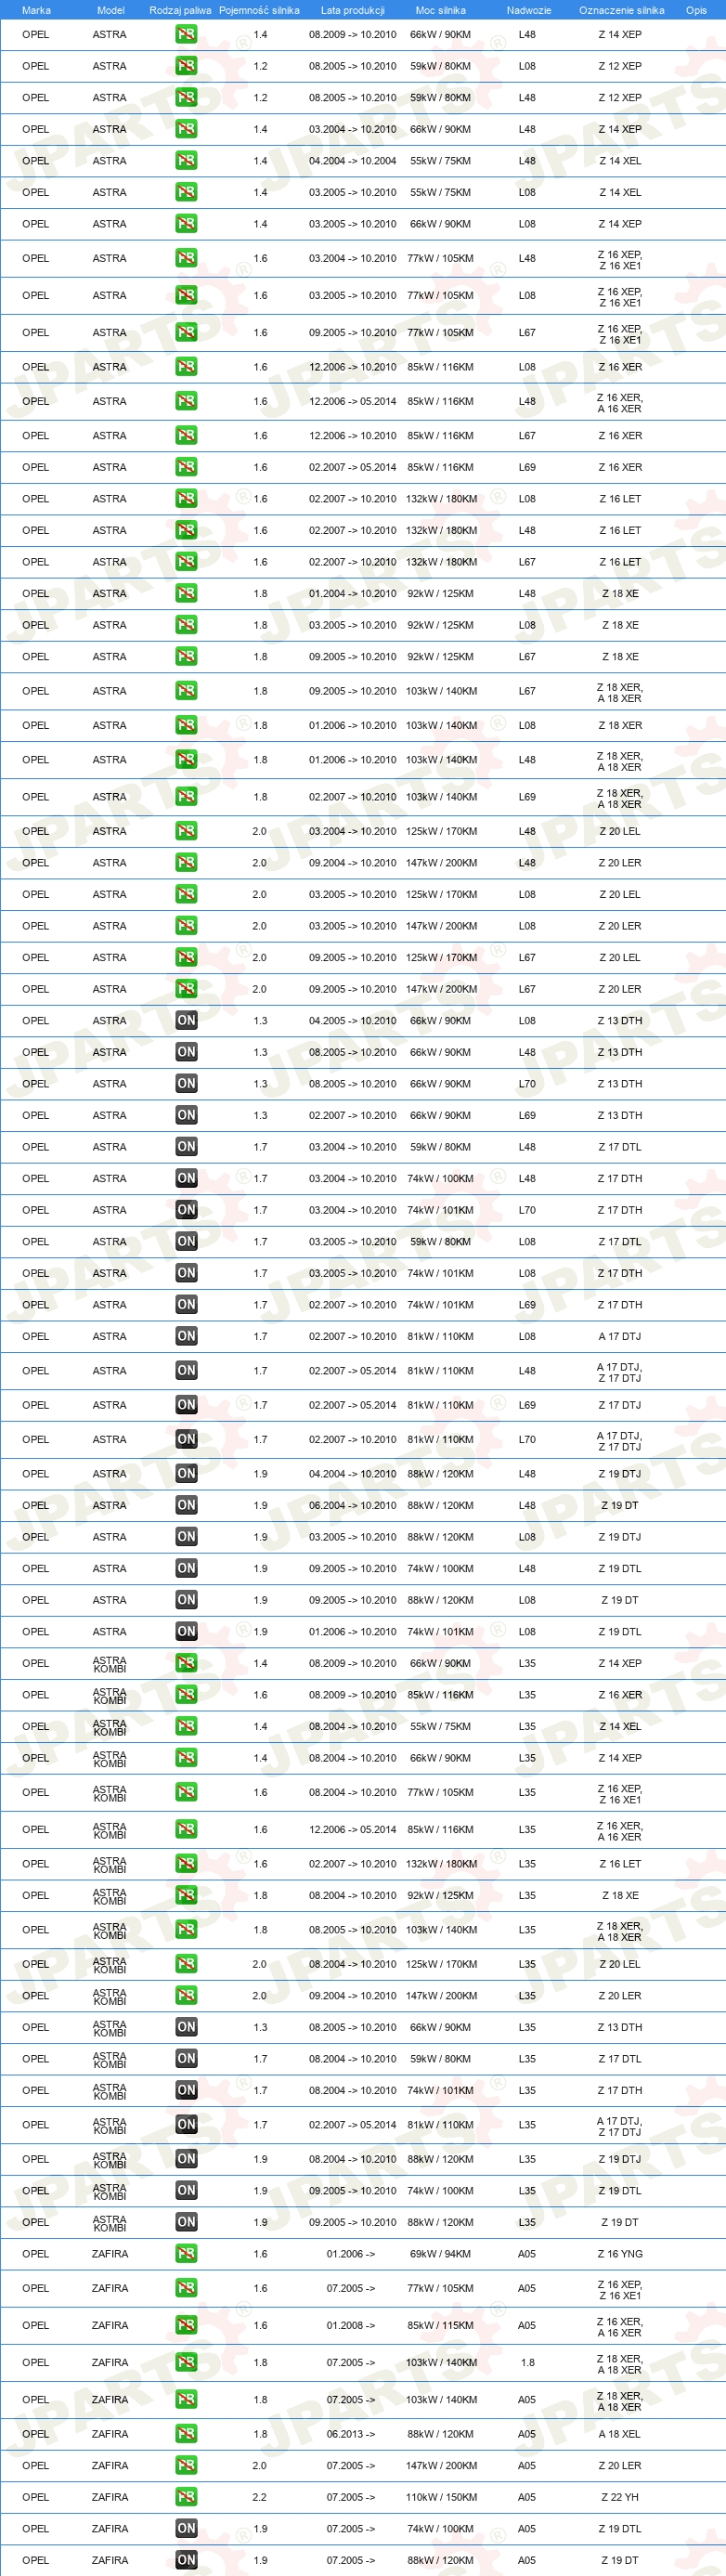Click the PB fuel icon in the ASTRA 04.2004 -> 10.2004 row
The width and height of the screenshot is (726, 2576).
point(186,160)
